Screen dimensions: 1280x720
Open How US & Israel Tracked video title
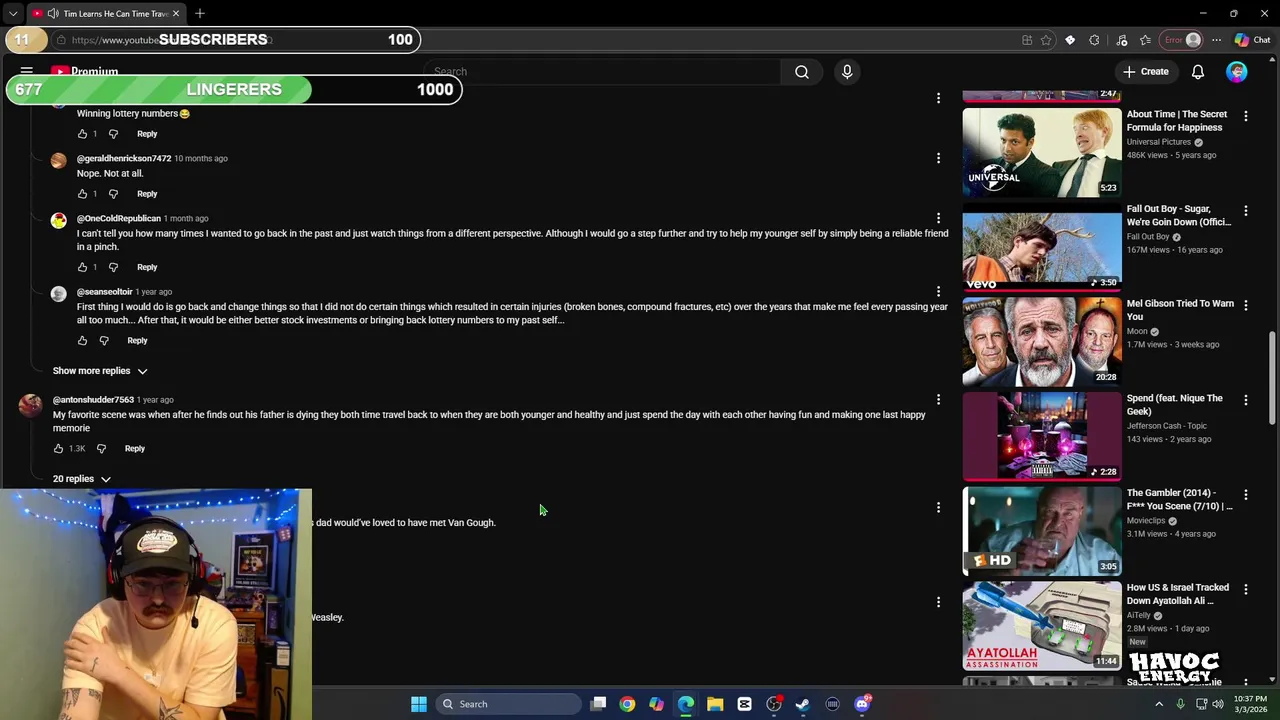pos(1178,594)
